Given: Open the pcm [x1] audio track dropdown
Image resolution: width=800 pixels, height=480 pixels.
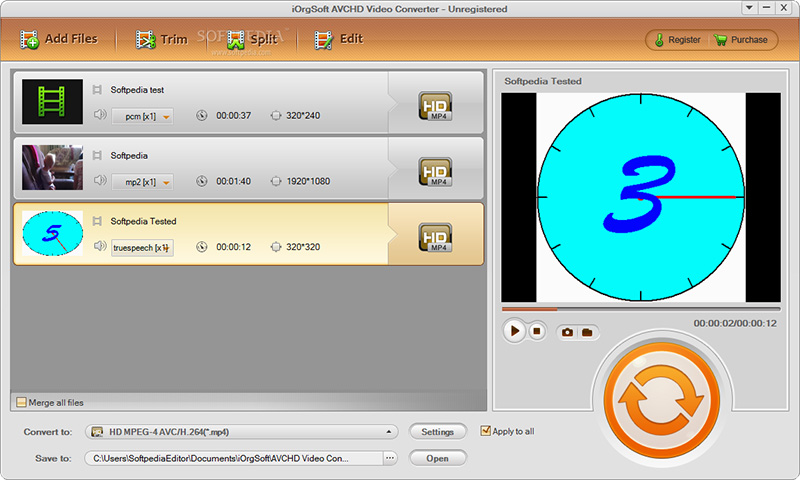Looking at the screenshot, I should 142,116.
